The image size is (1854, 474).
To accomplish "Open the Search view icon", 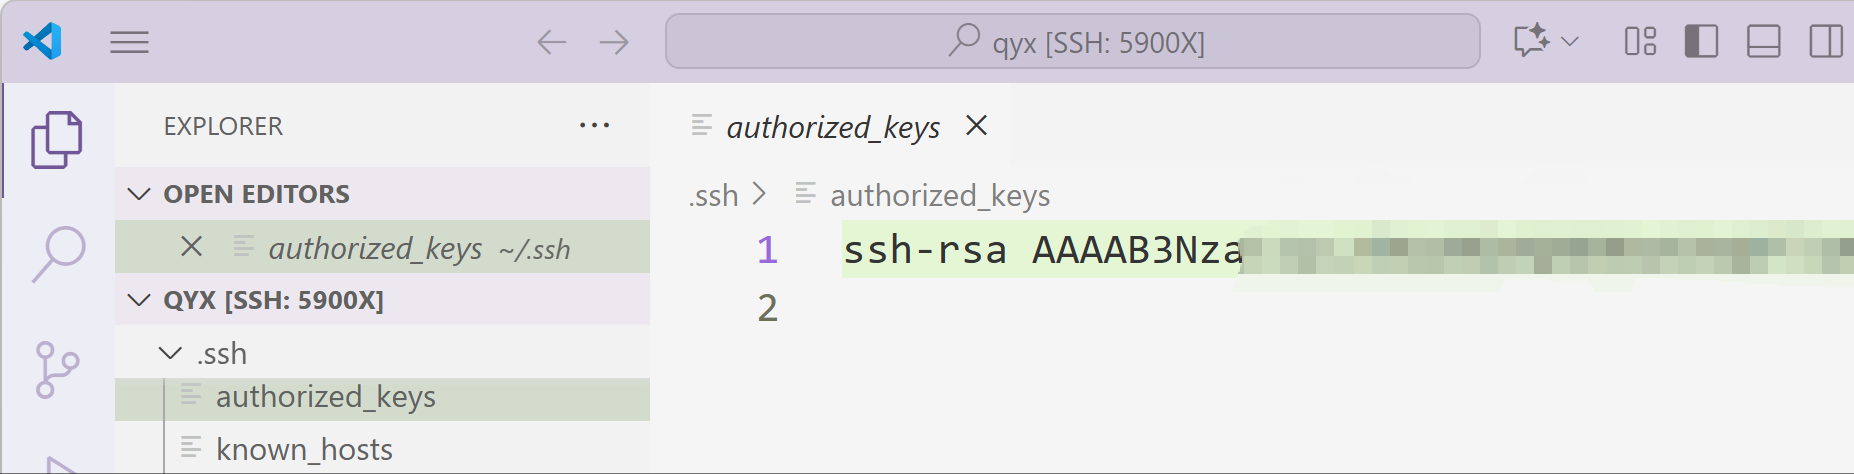I will coord(58,254).
